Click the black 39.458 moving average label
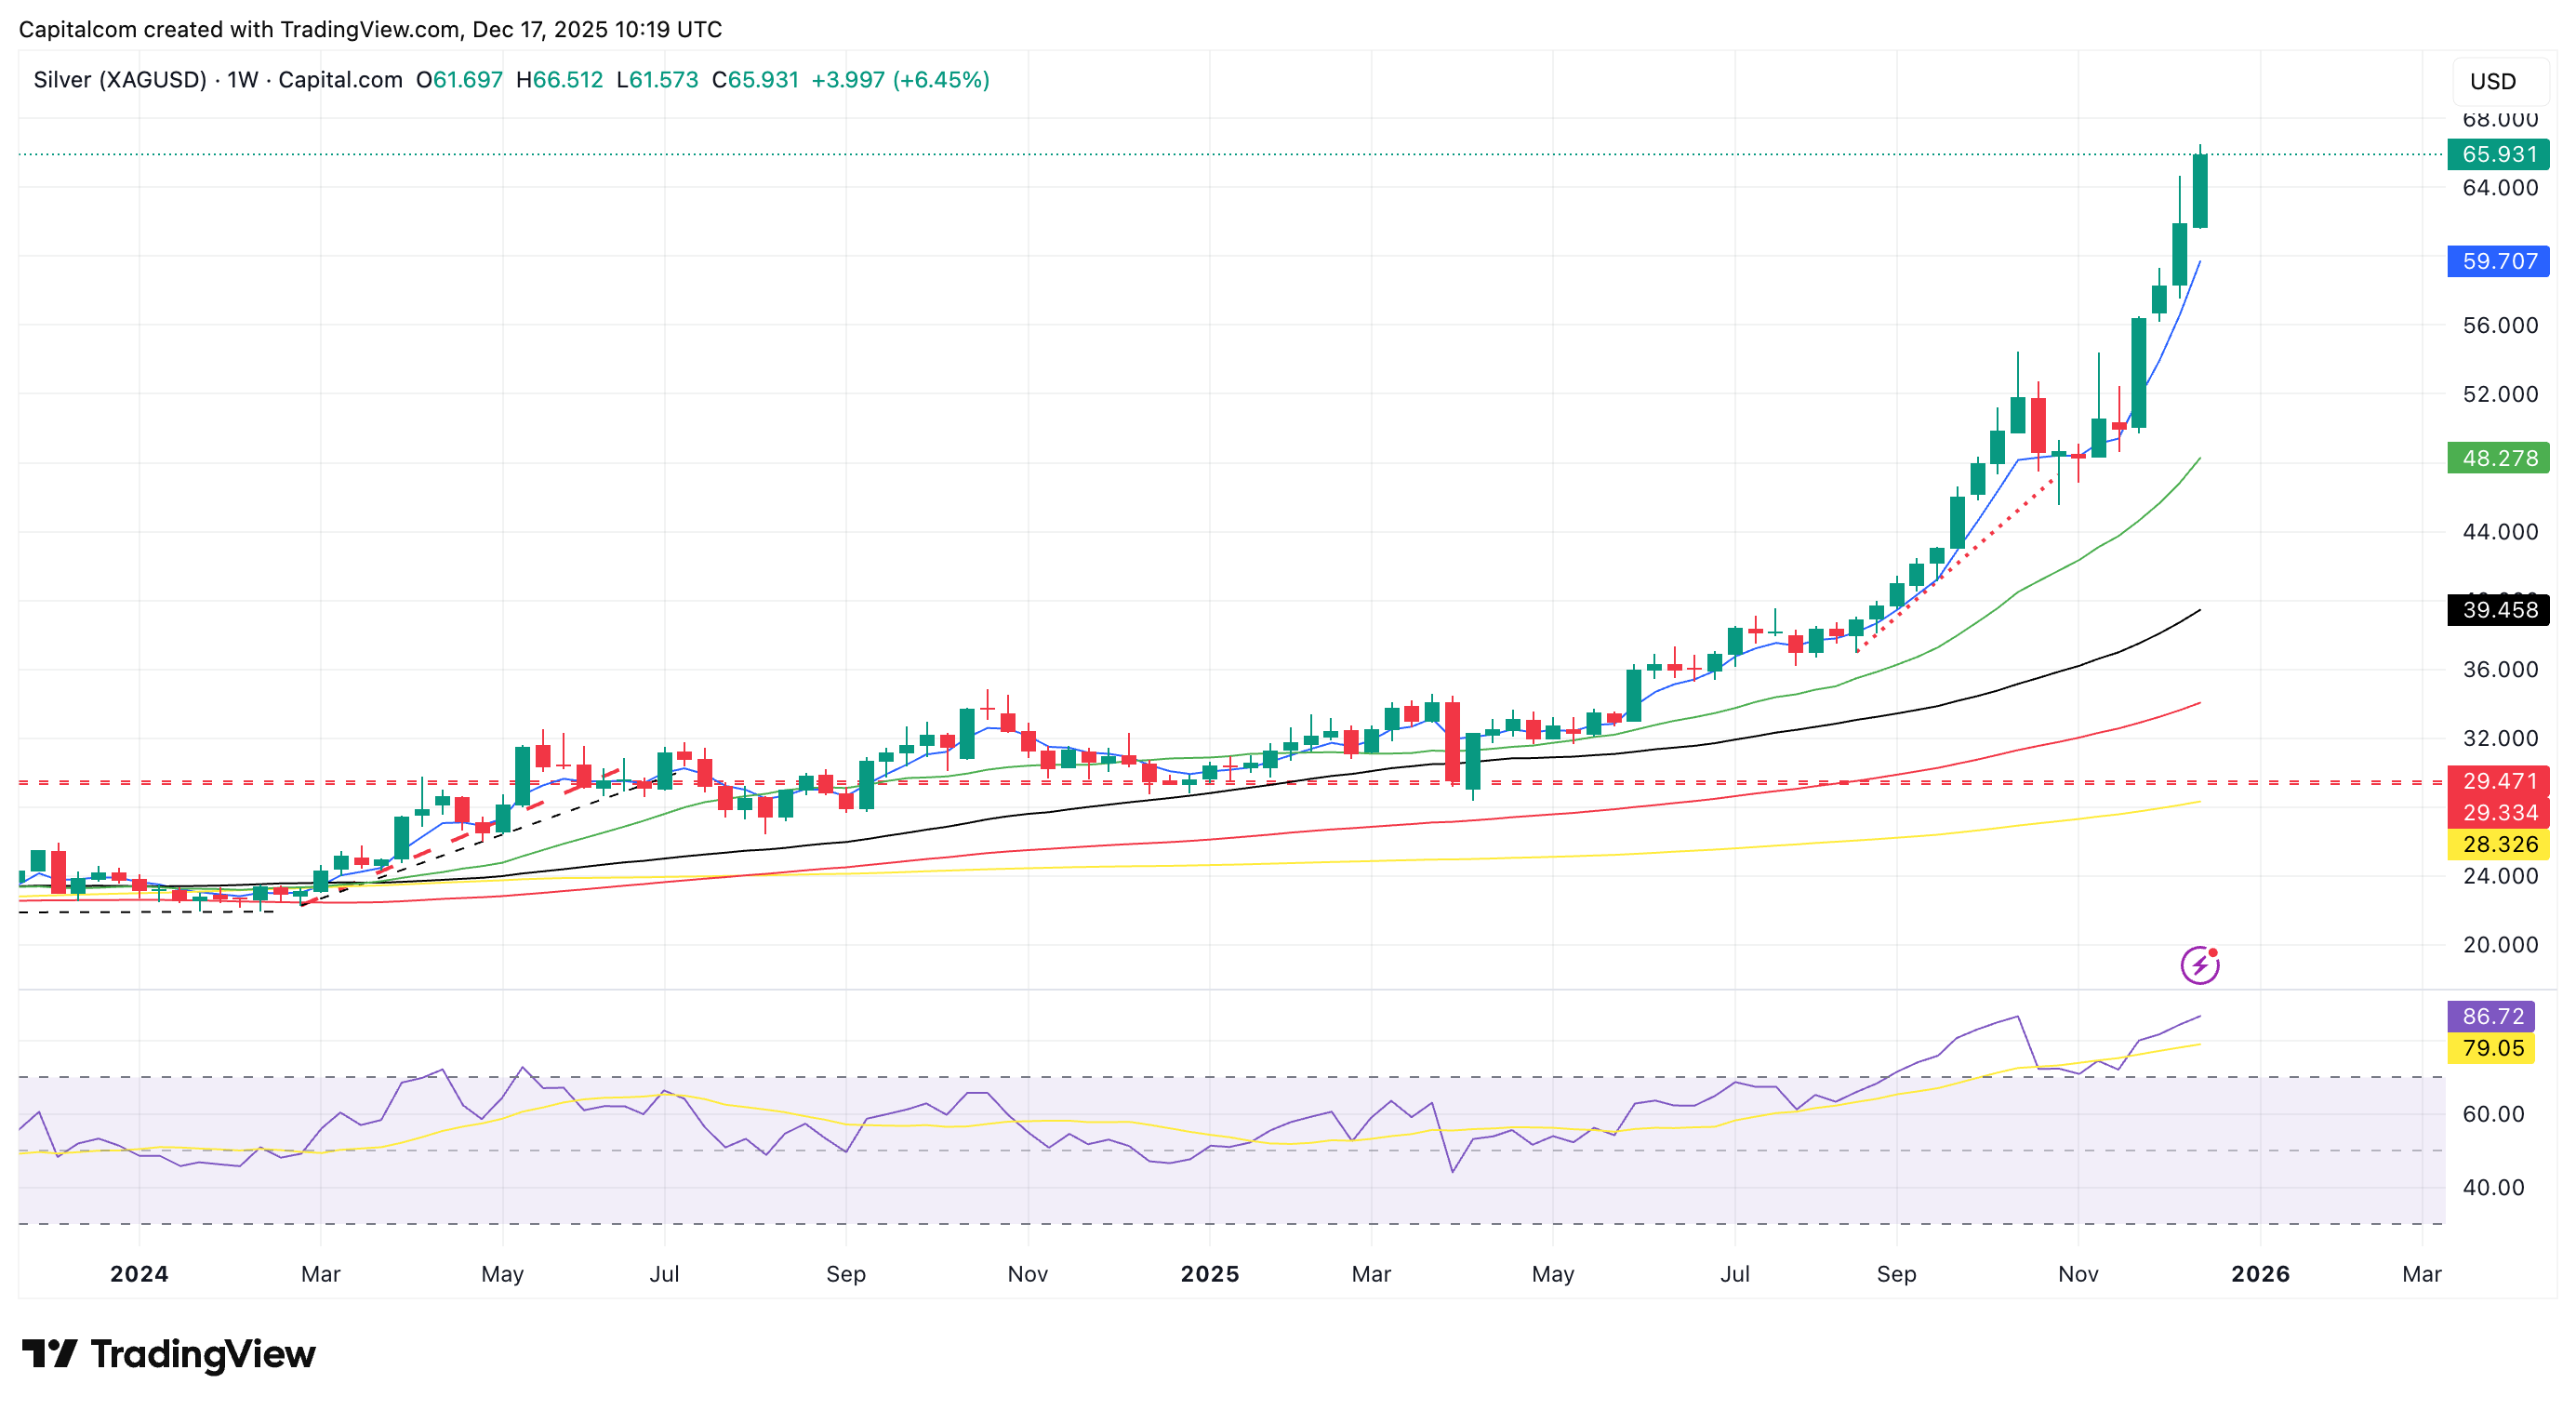This screenshot has width=2576, height=1410. pos(2497,610)
